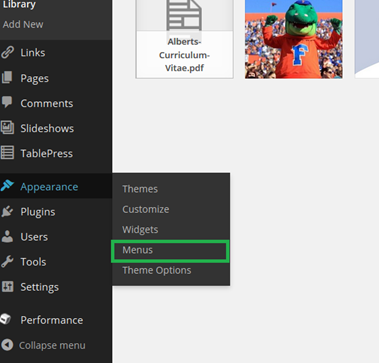
Task: Open the Links menu label
Action: coord(33,53)
